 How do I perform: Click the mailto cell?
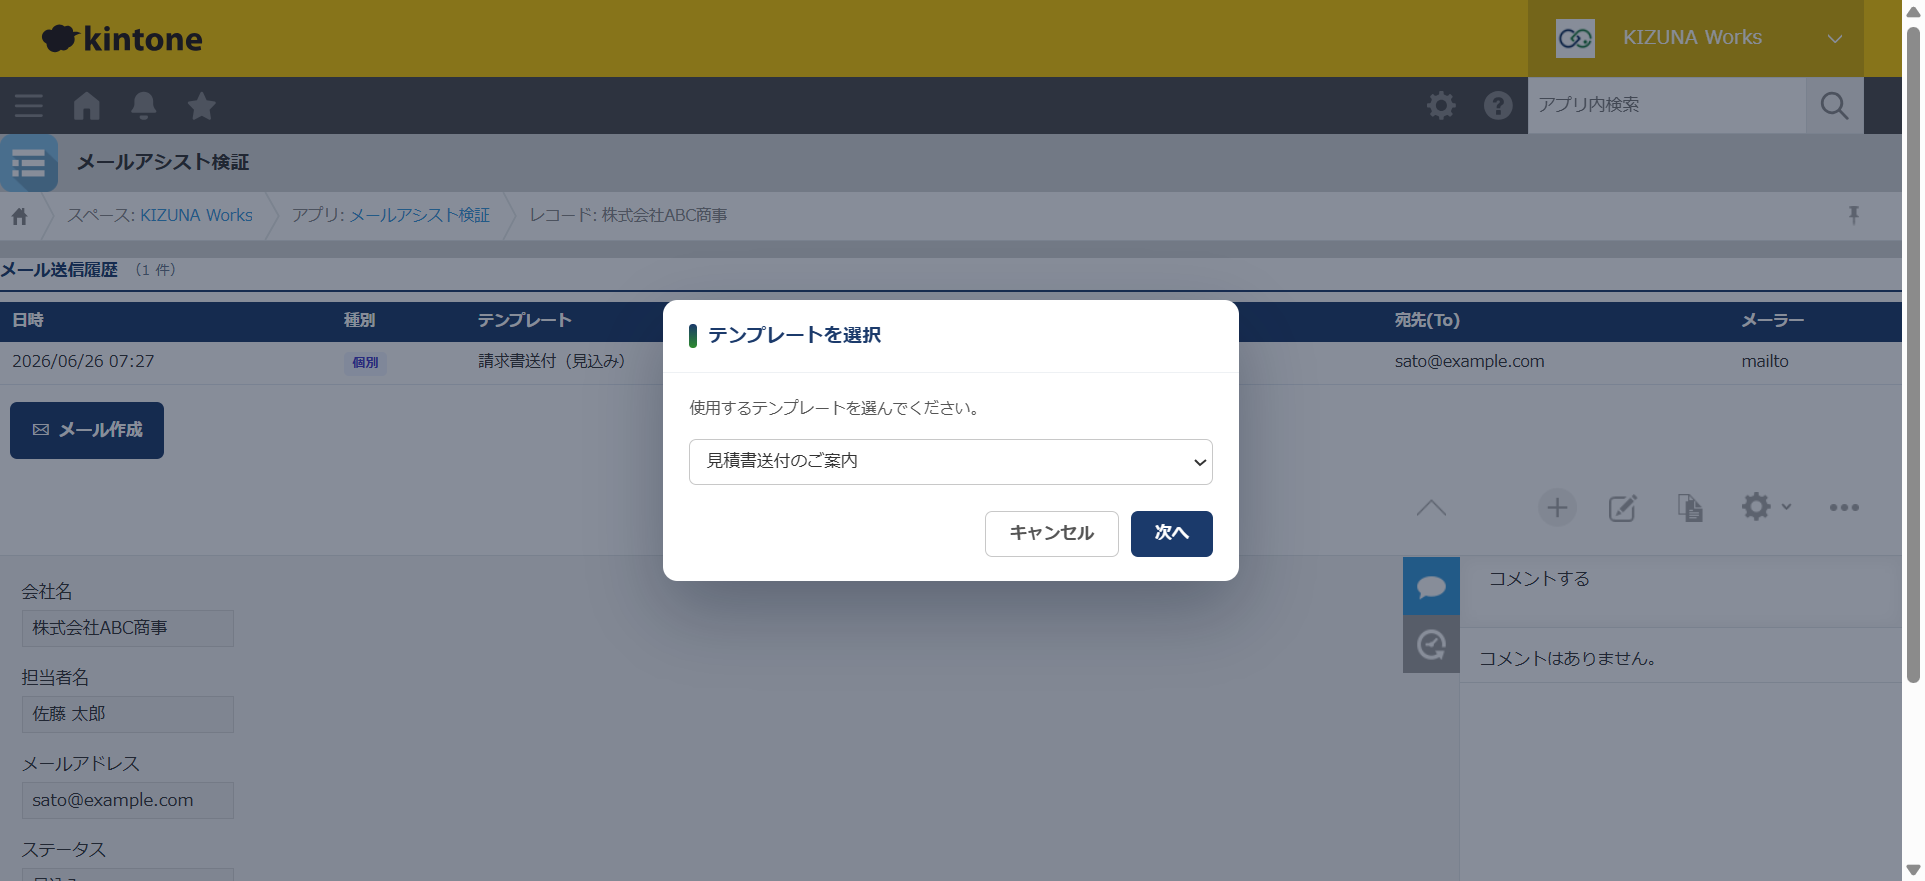1764,361
